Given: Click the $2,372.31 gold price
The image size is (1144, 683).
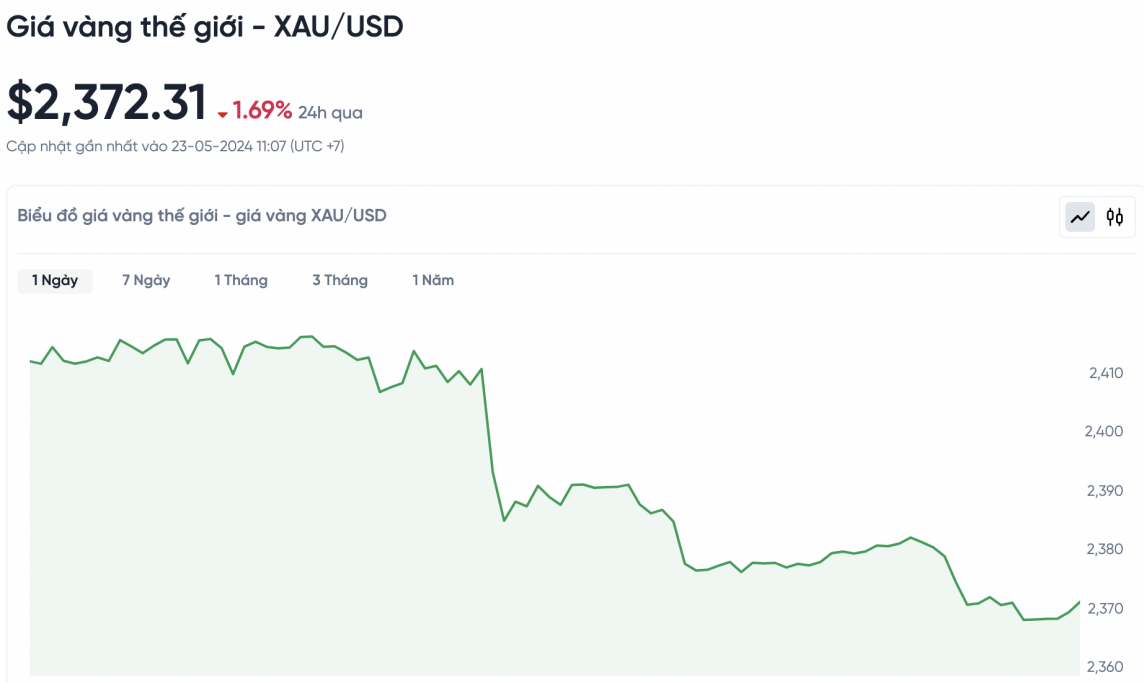Looking at the screenshot, I should coord(107,104).
